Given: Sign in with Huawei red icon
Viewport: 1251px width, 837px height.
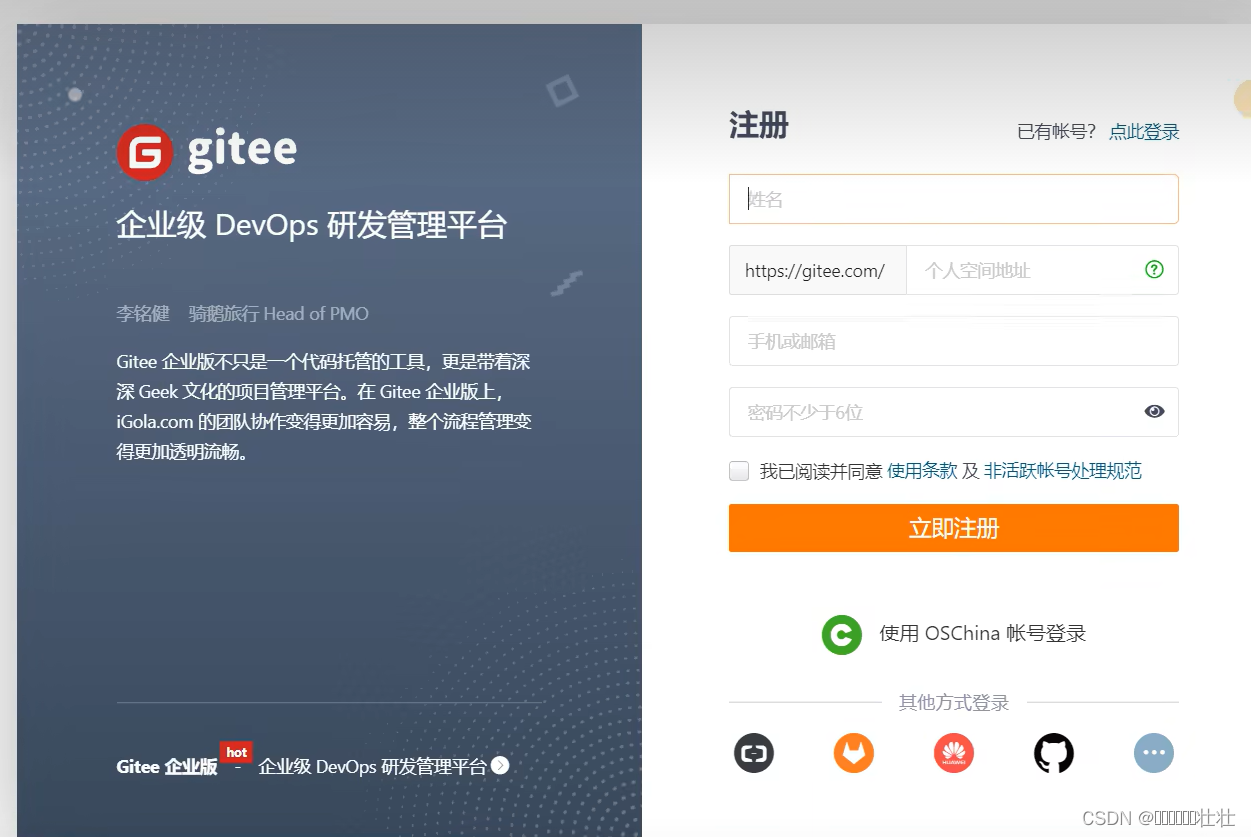Looking at the screenshot, I should pyautogui.click(x=954, y=753).
